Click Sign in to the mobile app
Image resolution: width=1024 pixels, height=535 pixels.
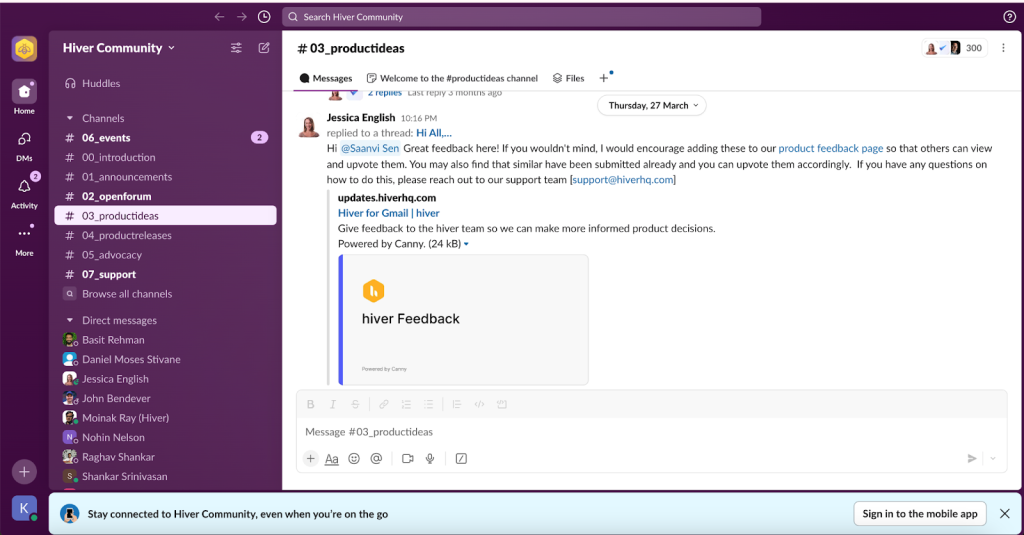[x=919, y=514]
